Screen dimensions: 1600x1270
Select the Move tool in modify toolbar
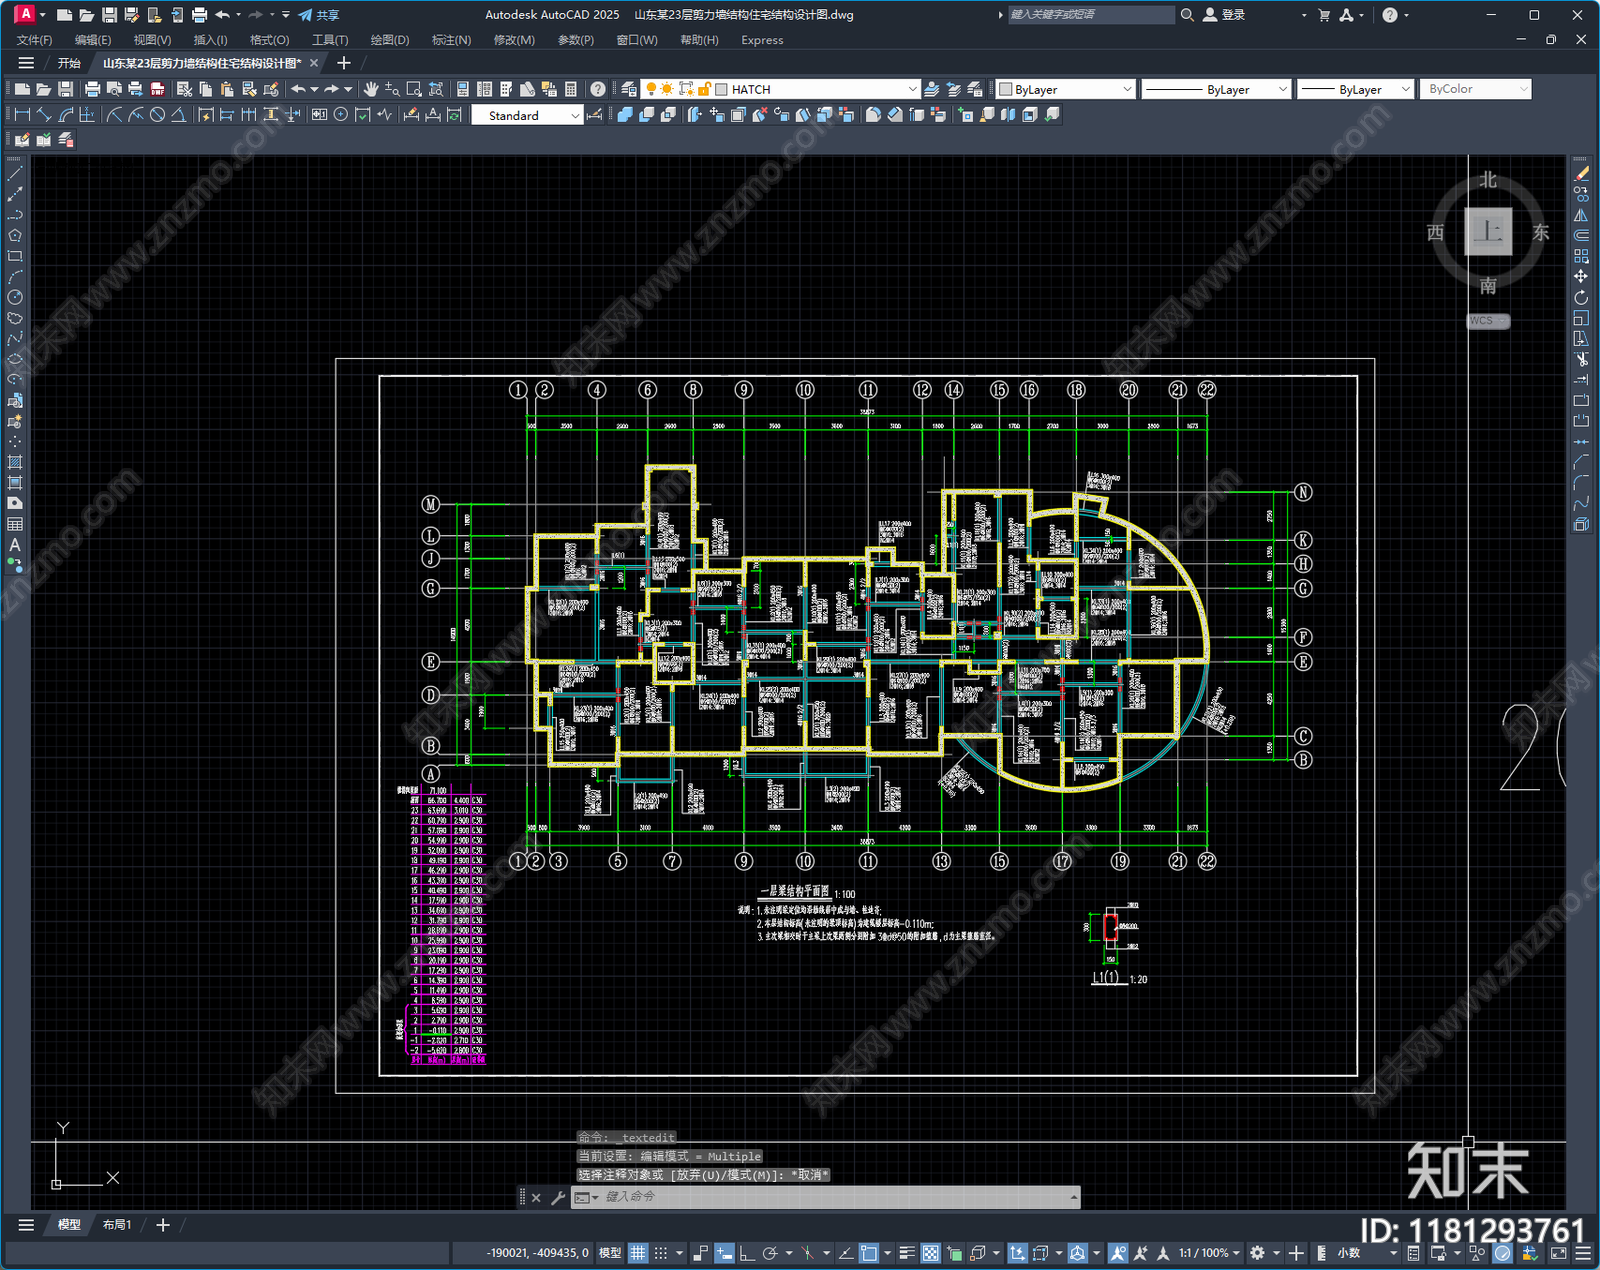[x=1581, y=276]
